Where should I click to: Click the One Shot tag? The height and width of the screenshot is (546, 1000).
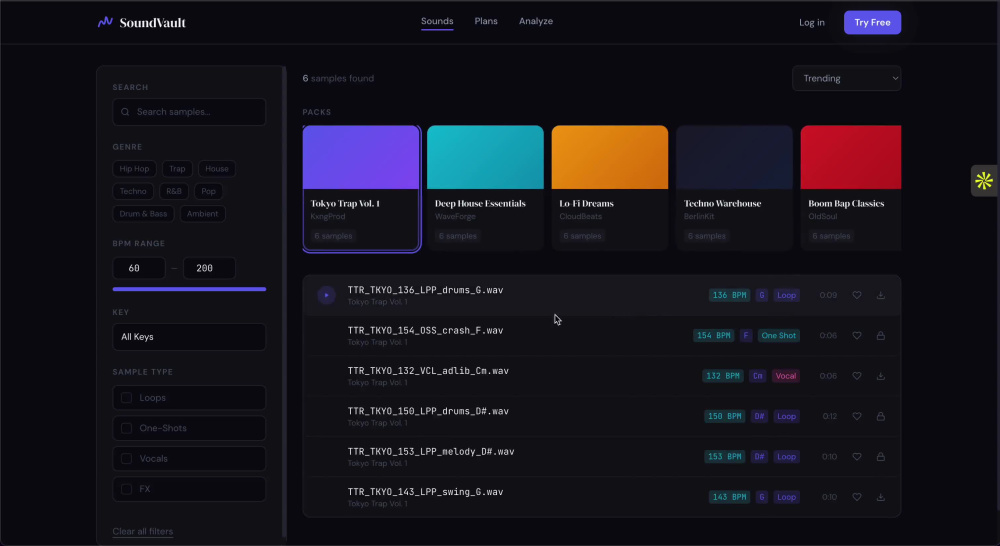(x=779, y=336)
